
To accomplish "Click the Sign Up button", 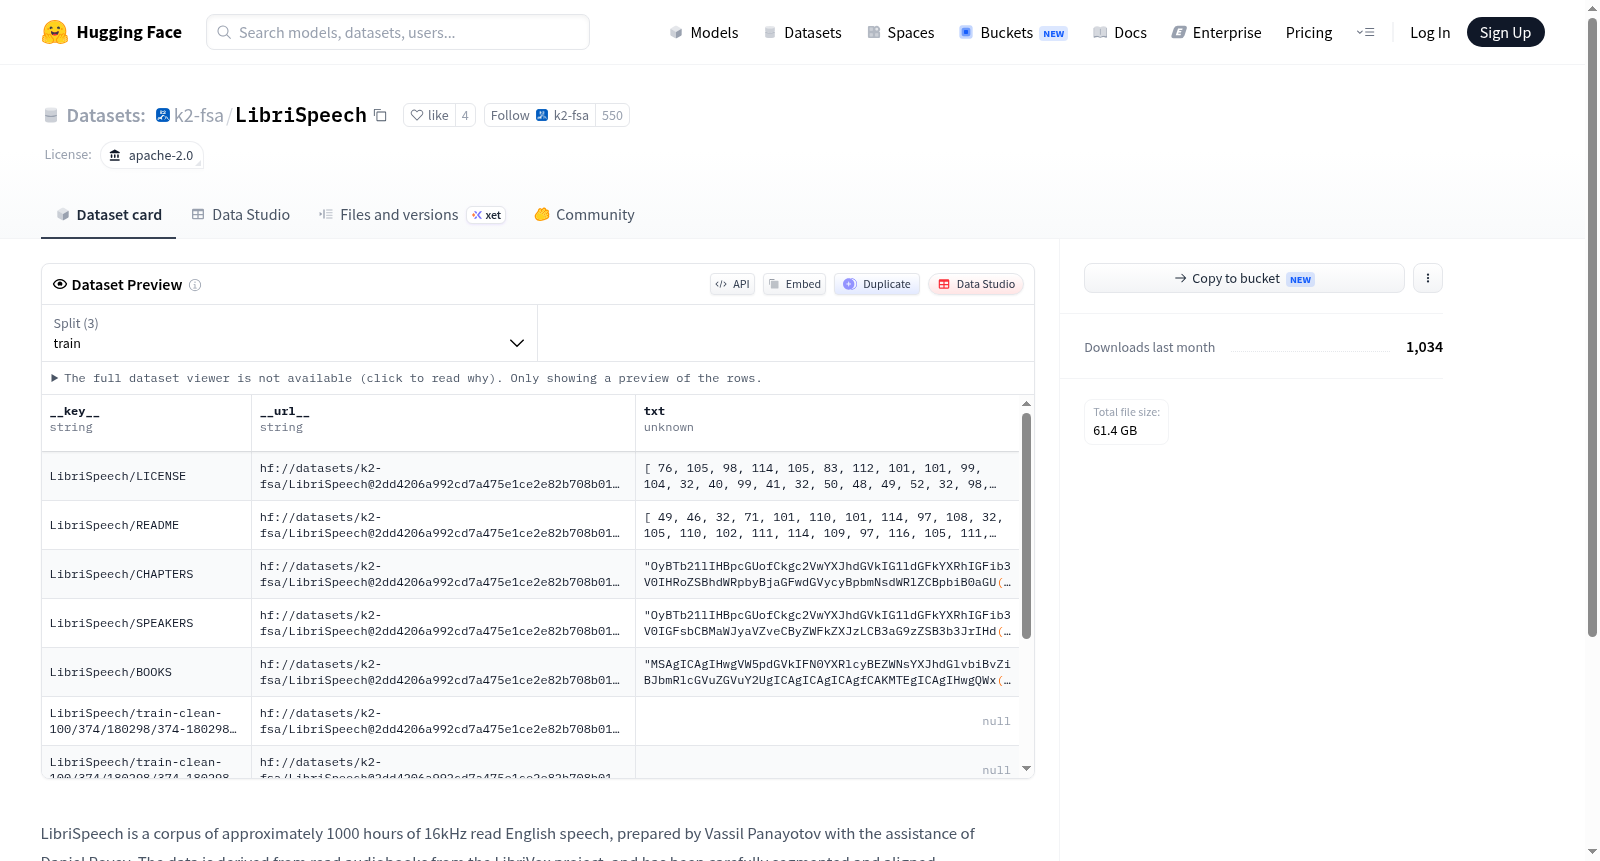I will point(1505,32).
